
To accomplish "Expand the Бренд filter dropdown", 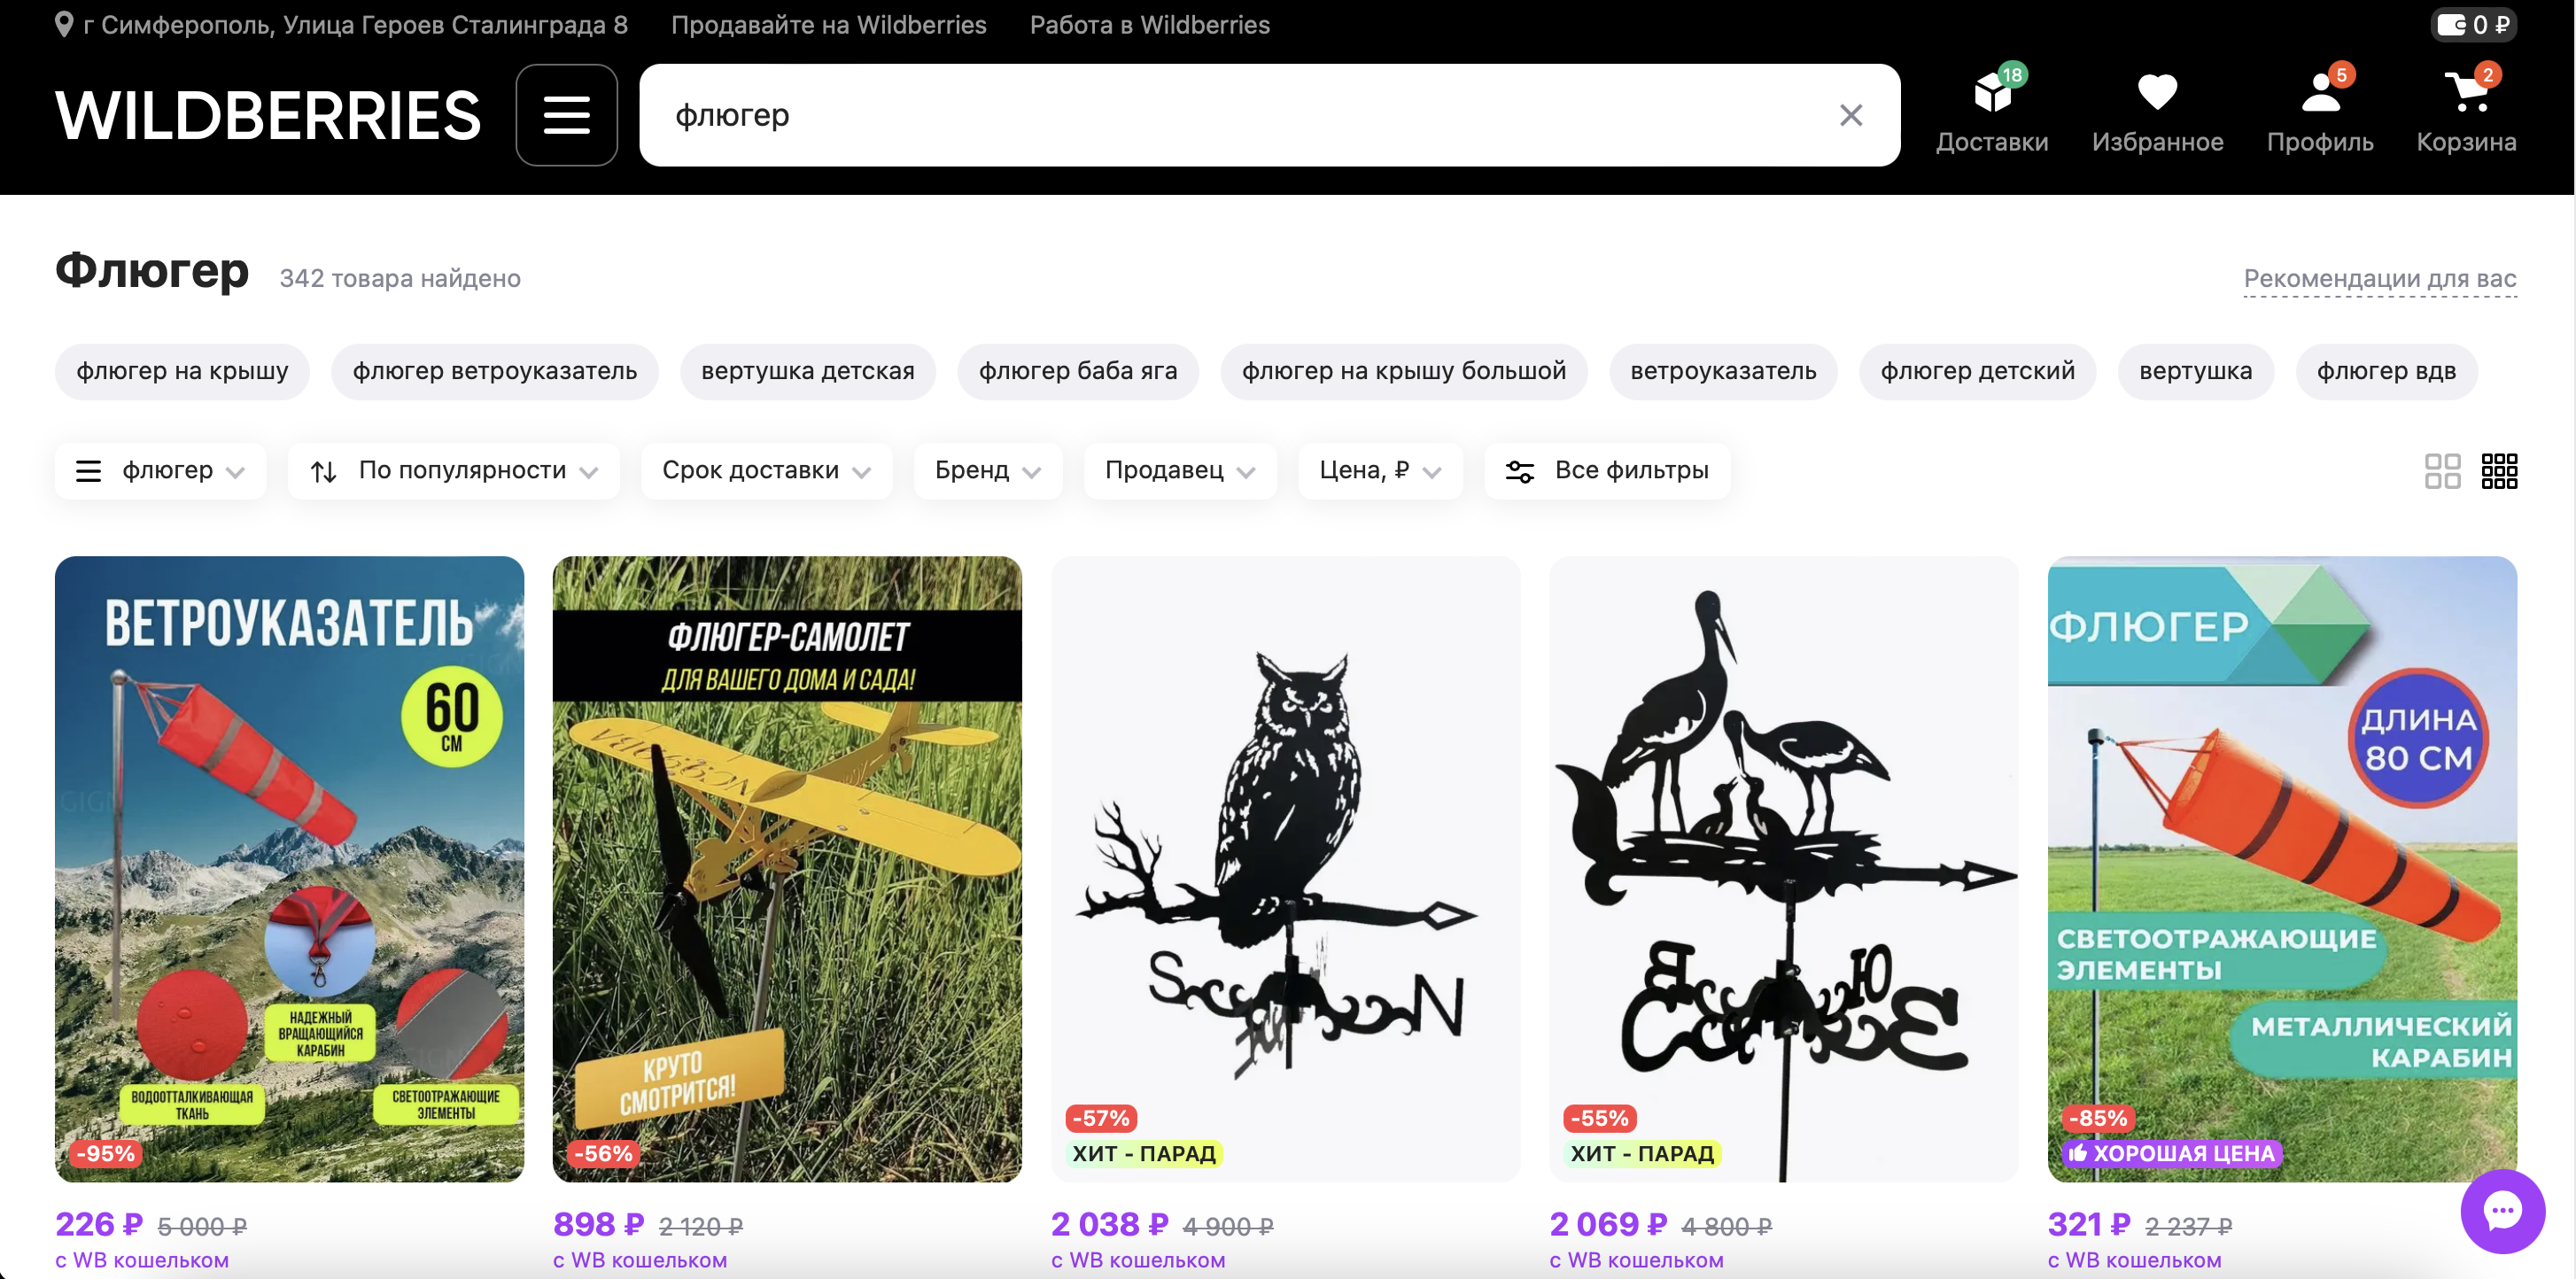I will [987, 471].
